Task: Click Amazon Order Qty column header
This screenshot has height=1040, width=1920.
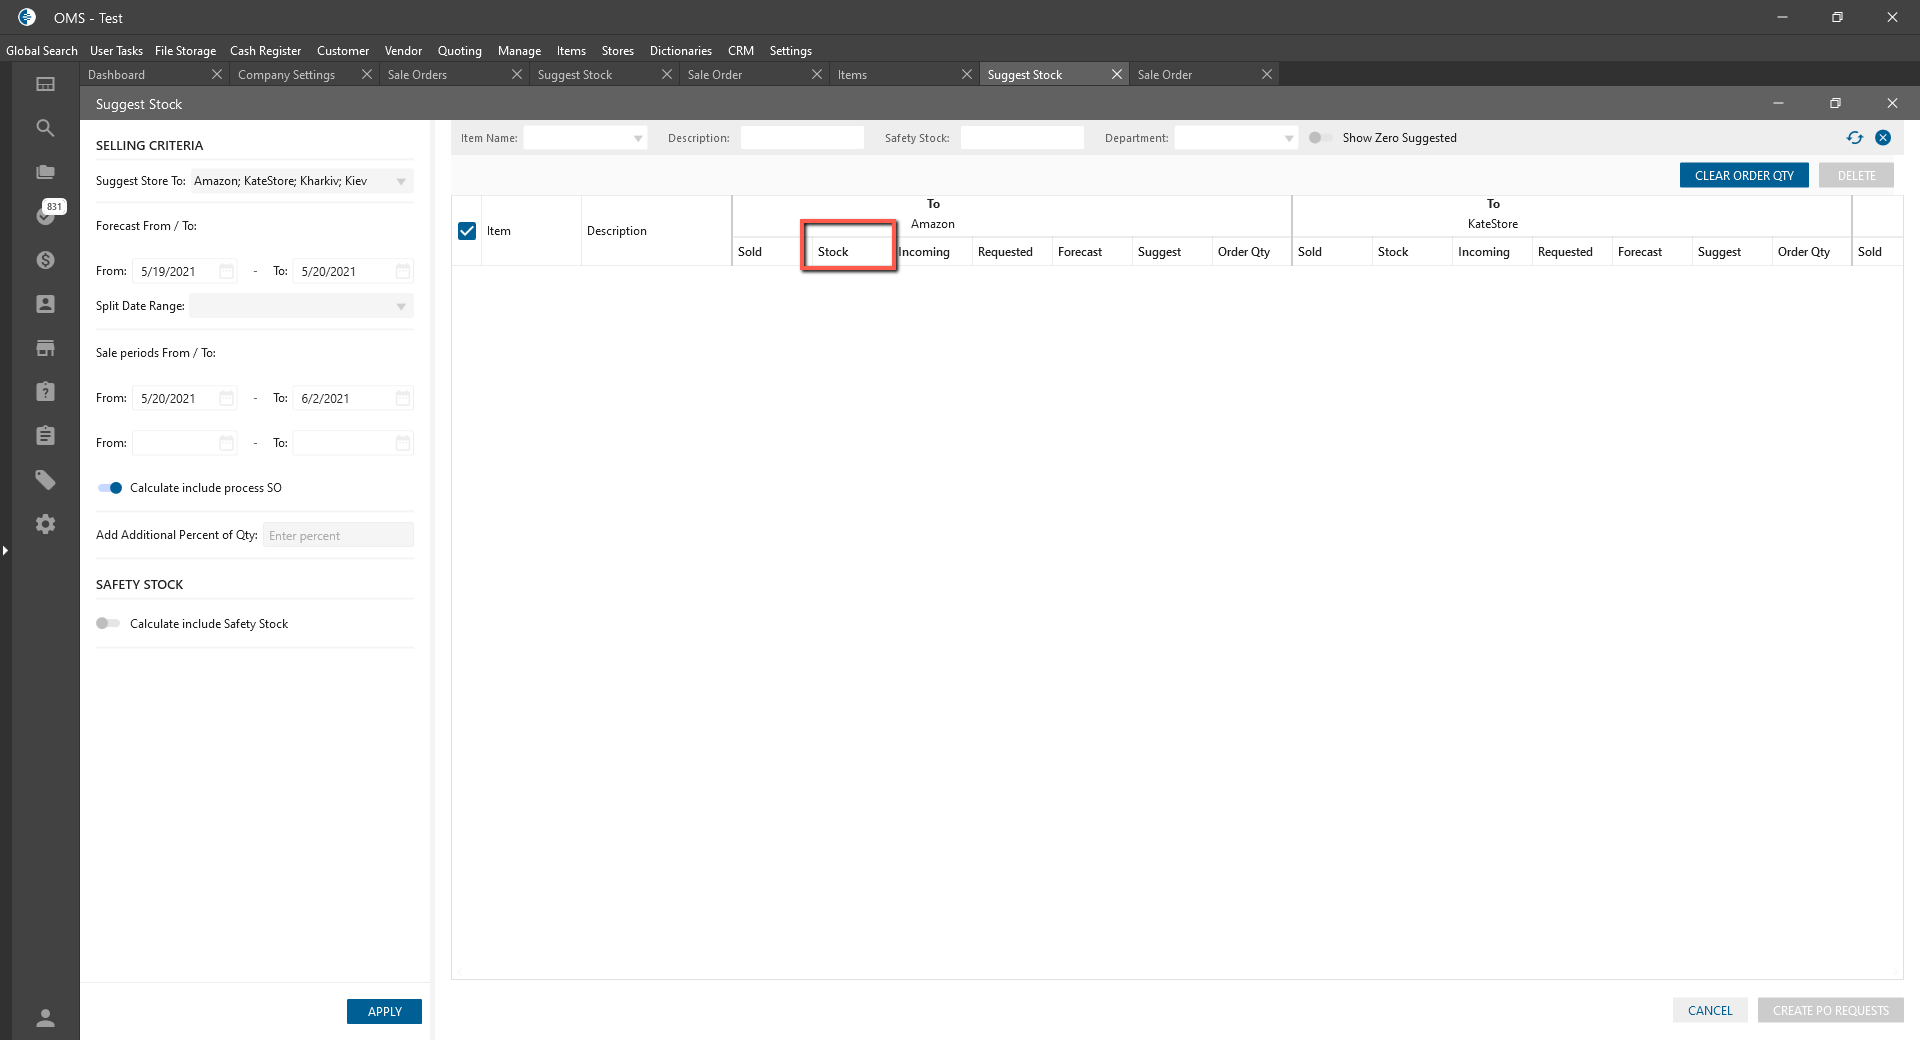Action: pyautogui.click(x=1252, y=252)
